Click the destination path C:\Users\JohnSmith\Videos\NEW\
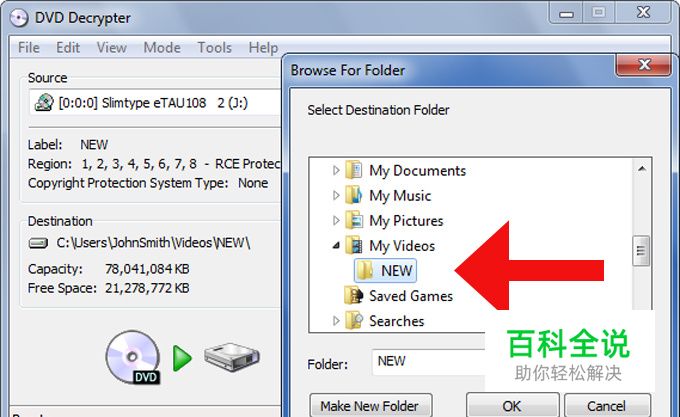This screenshot has height=417, width=680. coord(154,243)
